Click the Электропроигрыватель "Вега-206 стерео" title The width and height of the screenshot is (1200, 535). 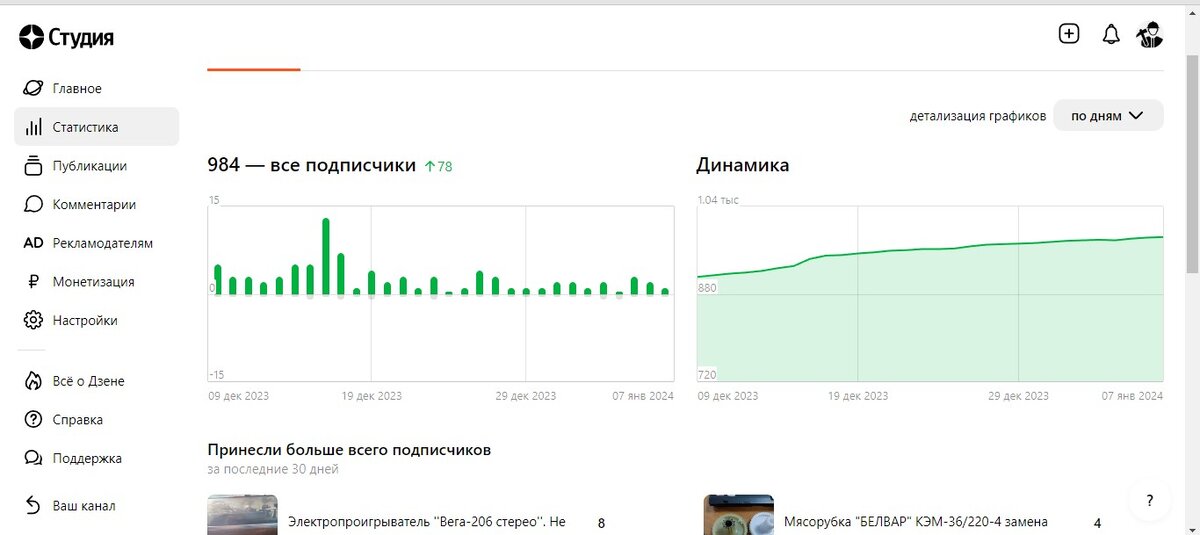[x=427, y=522]
